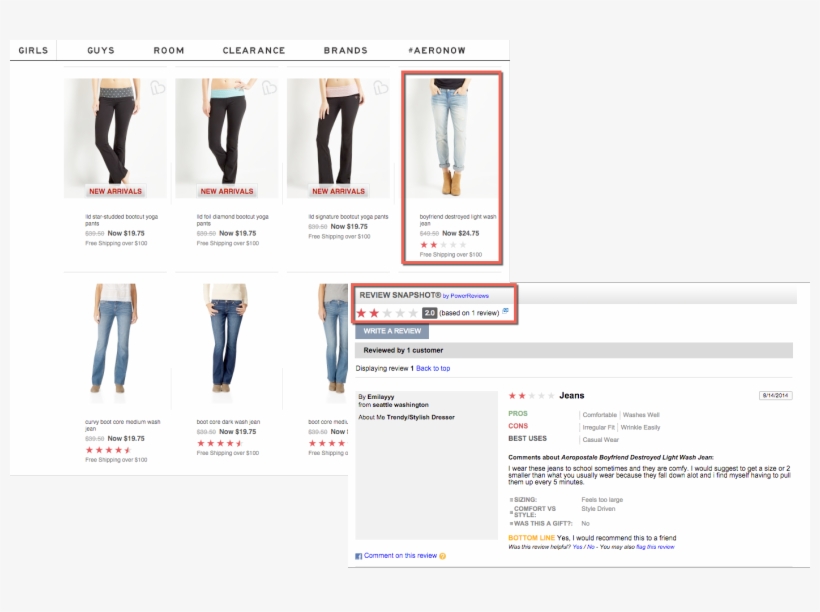Open the GIRLS navigation tab
820x612 pixels.
click(33, 50)
